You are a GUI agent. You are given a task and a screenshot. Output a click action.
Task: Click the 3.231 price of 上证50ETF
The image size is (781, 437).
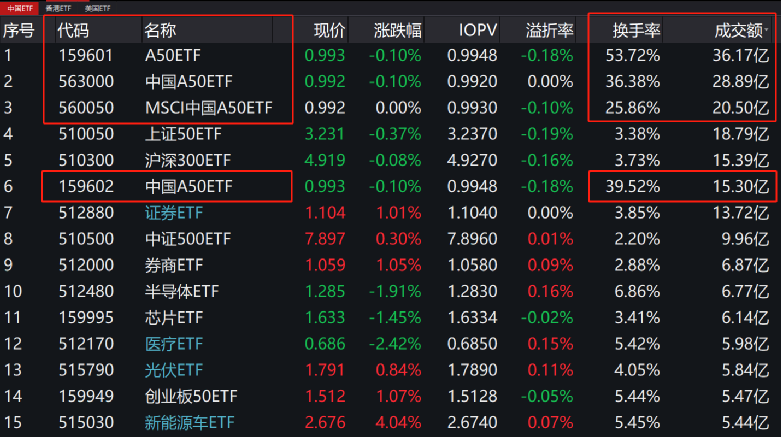325,134
